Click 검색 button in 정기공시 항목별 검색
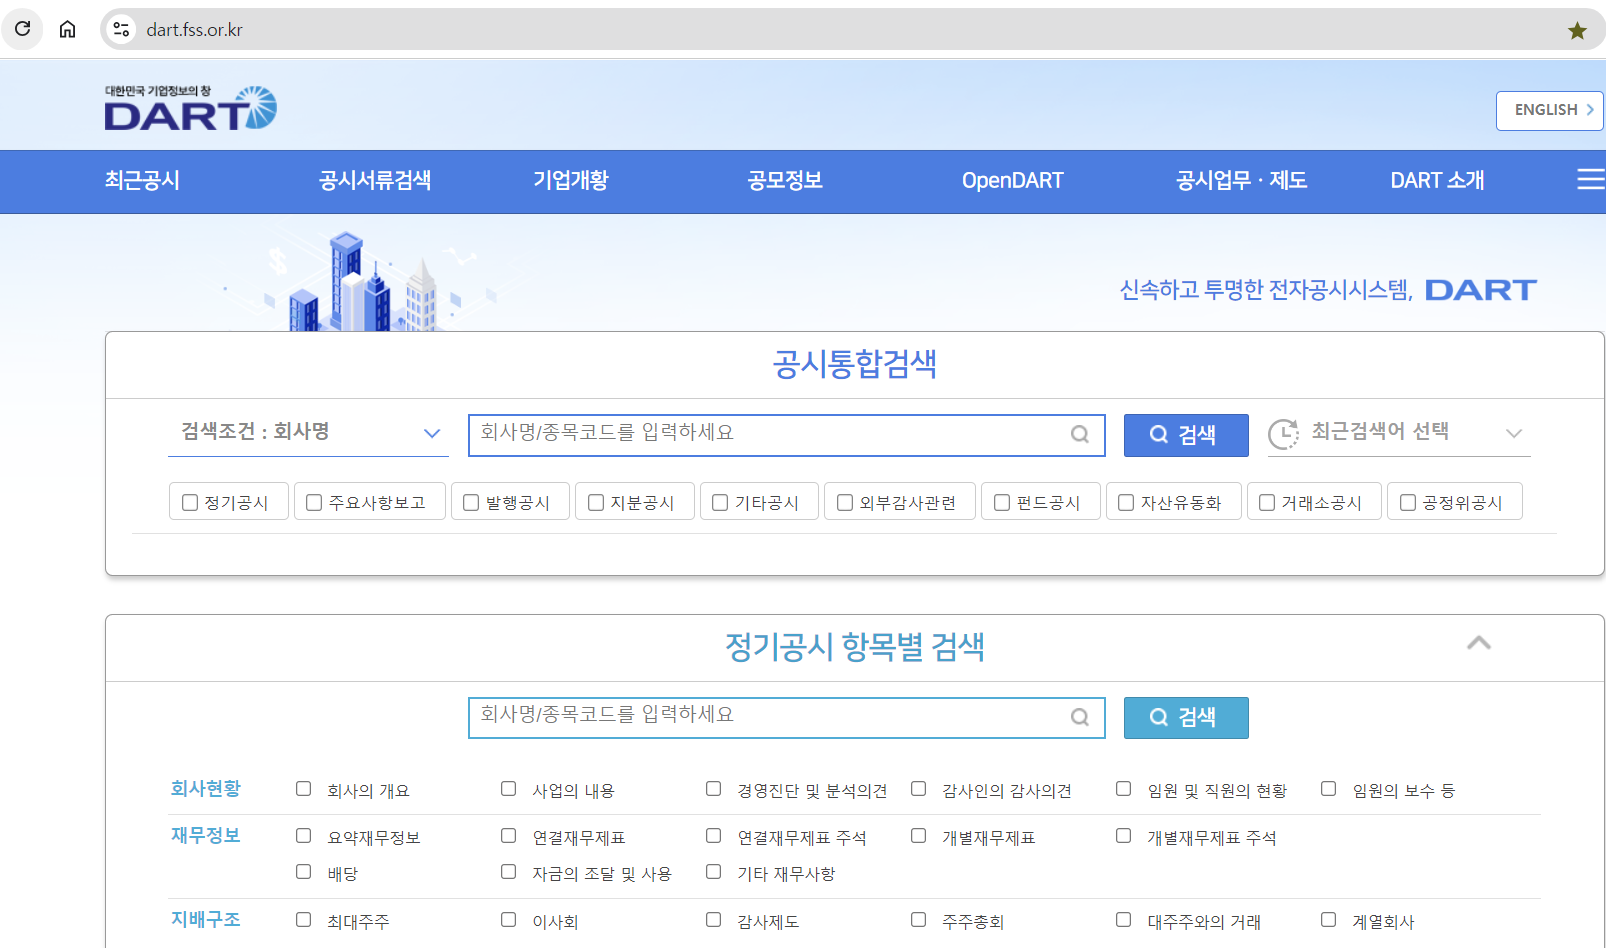This screenshot has width=1606, height=948. tap(1186, 718)
